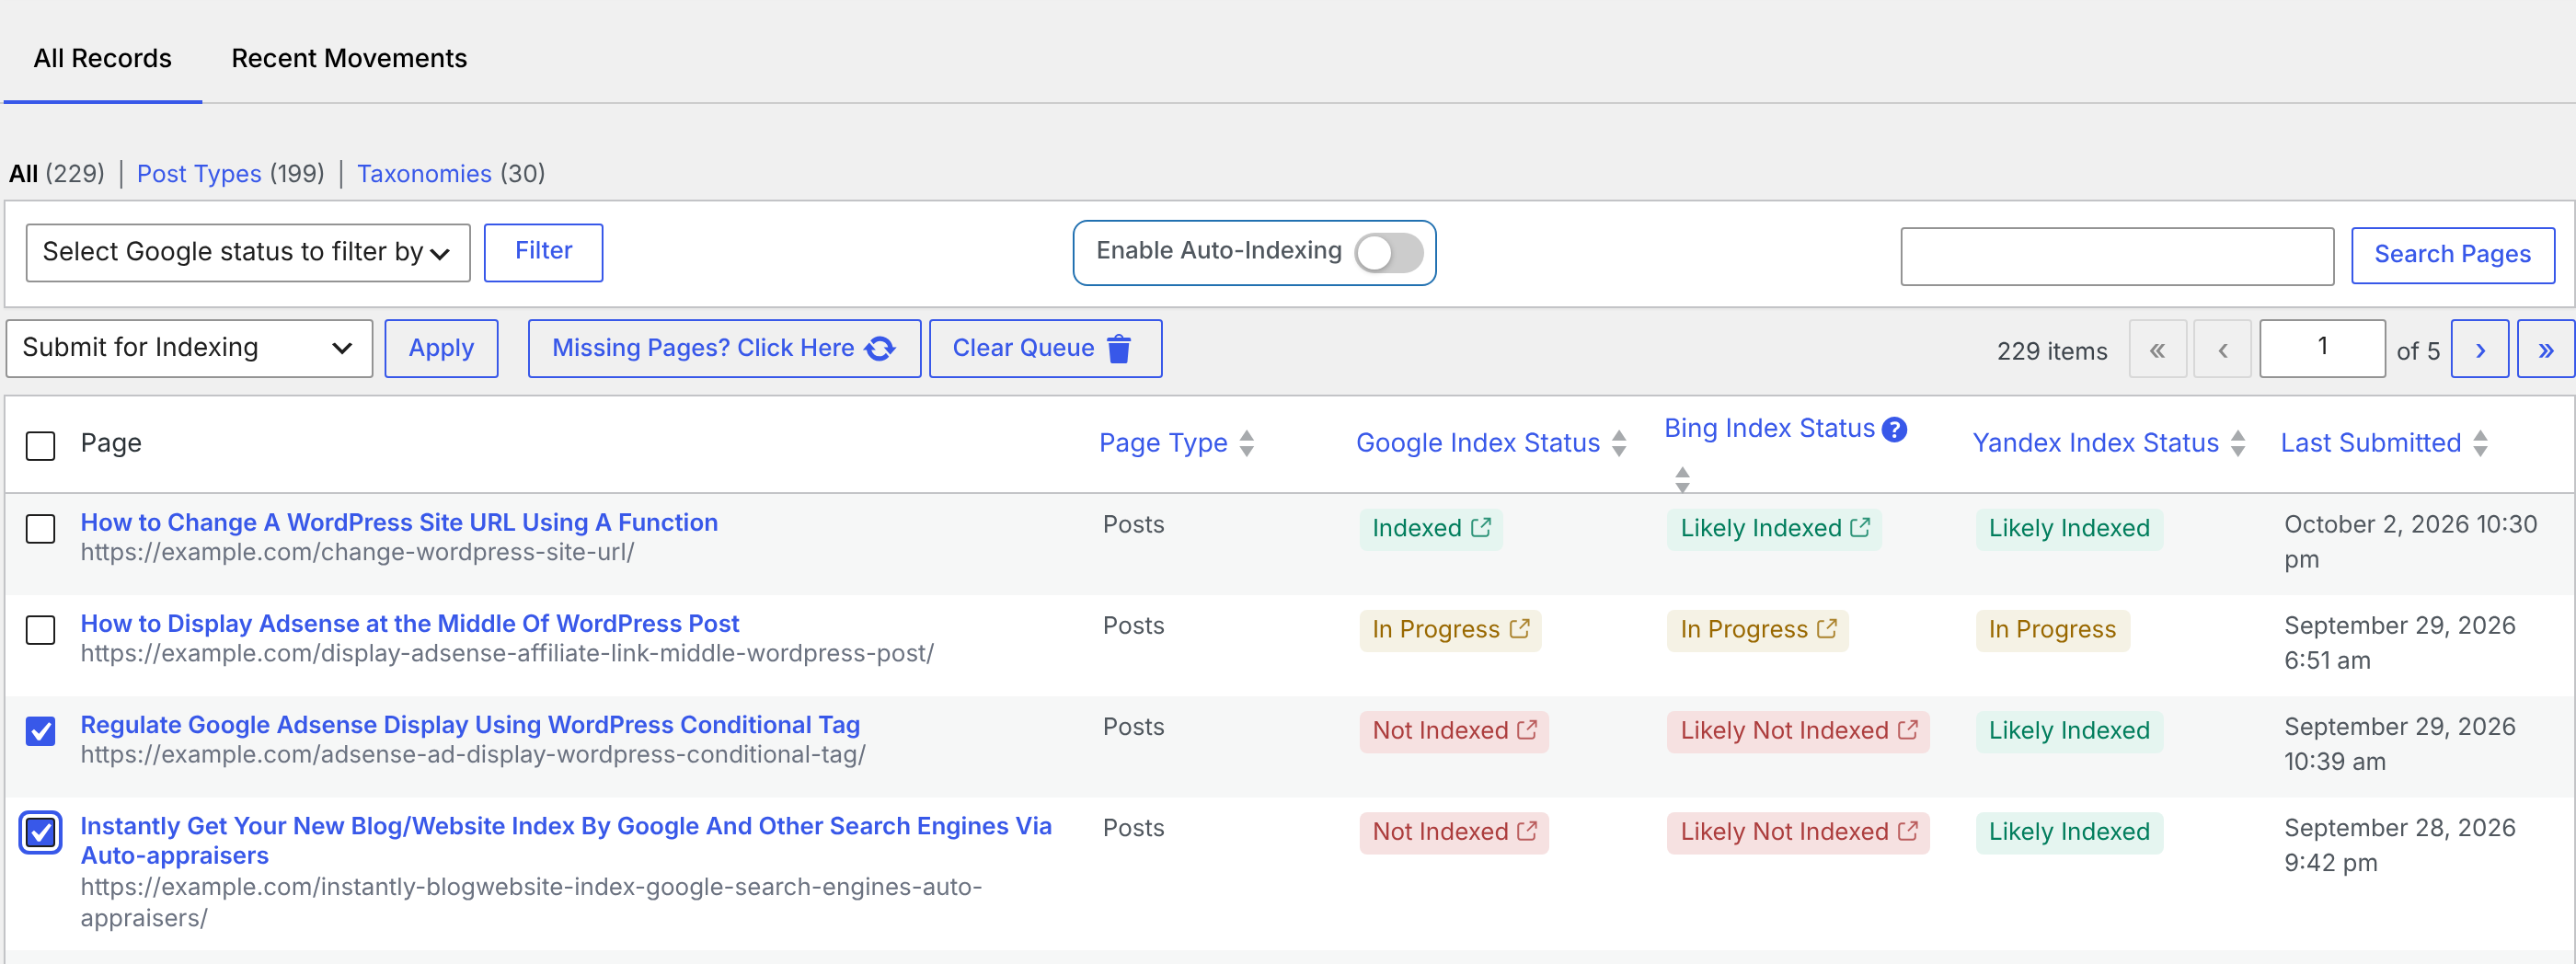Check the select-all Page header checkbox

click(x=40, y=445)
